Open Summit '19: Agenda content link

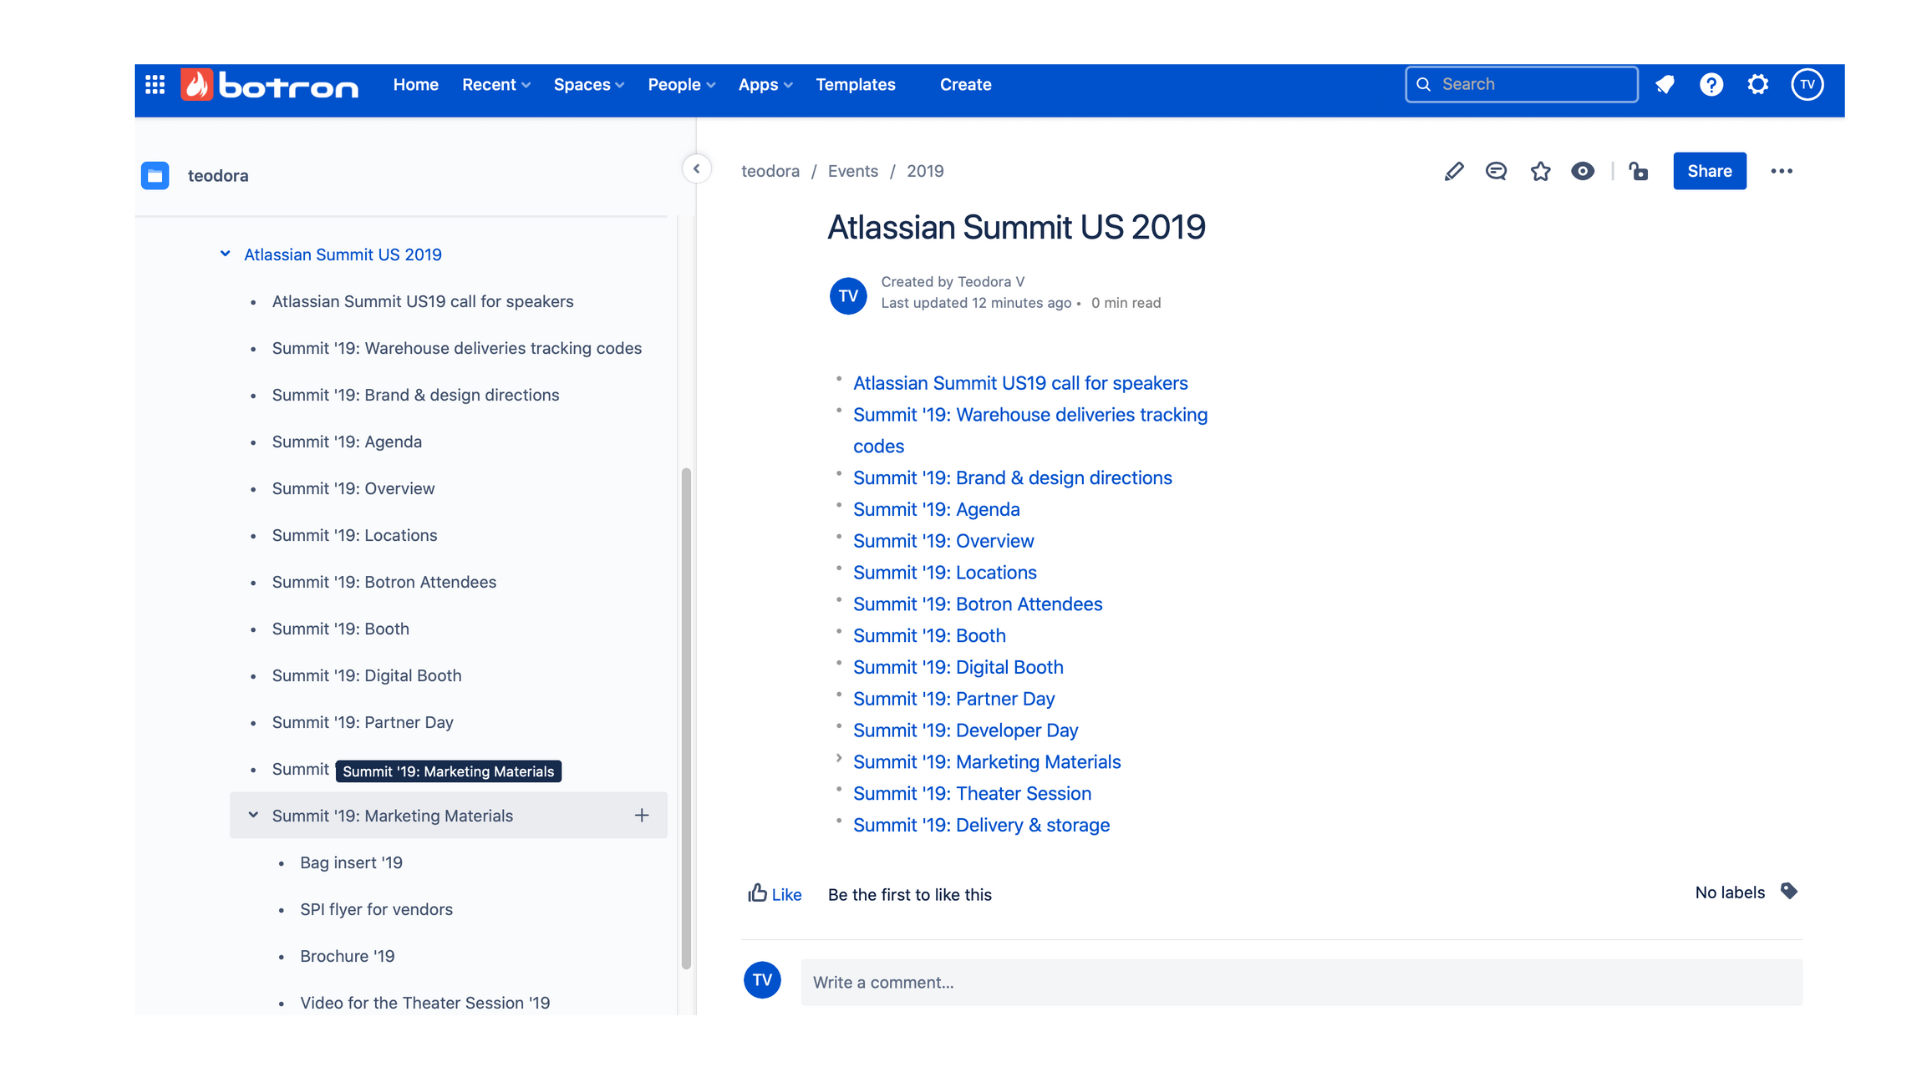[936, 510]
